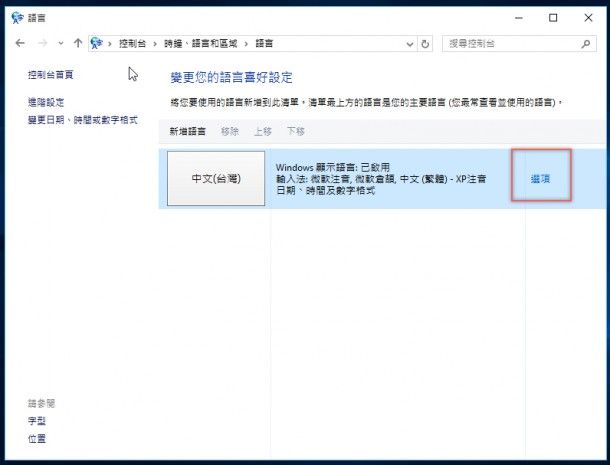The width and height of the screenshot is (610, 465).
Task: Open 變更日期、時間或數字格式 link
Action: coord(83,120)
